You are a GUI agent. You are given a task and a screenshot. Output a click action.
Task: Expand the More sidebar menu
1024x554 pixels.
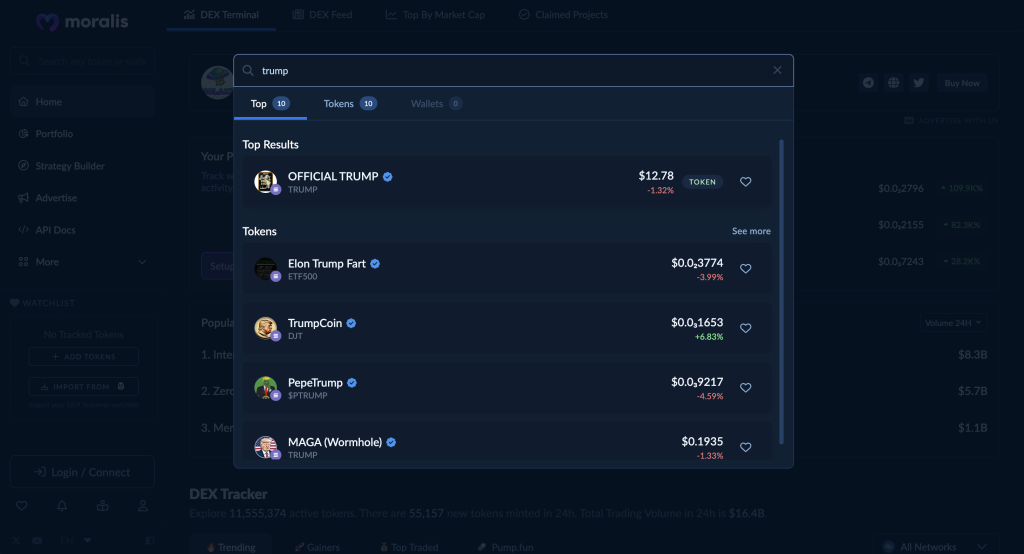tap(82, 262)
